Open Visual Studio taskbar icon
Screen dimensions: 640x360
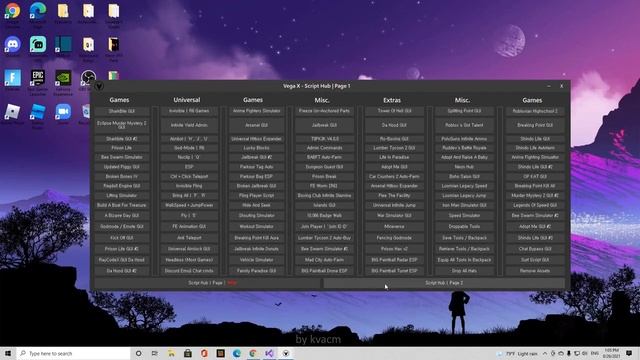[269, 353]
